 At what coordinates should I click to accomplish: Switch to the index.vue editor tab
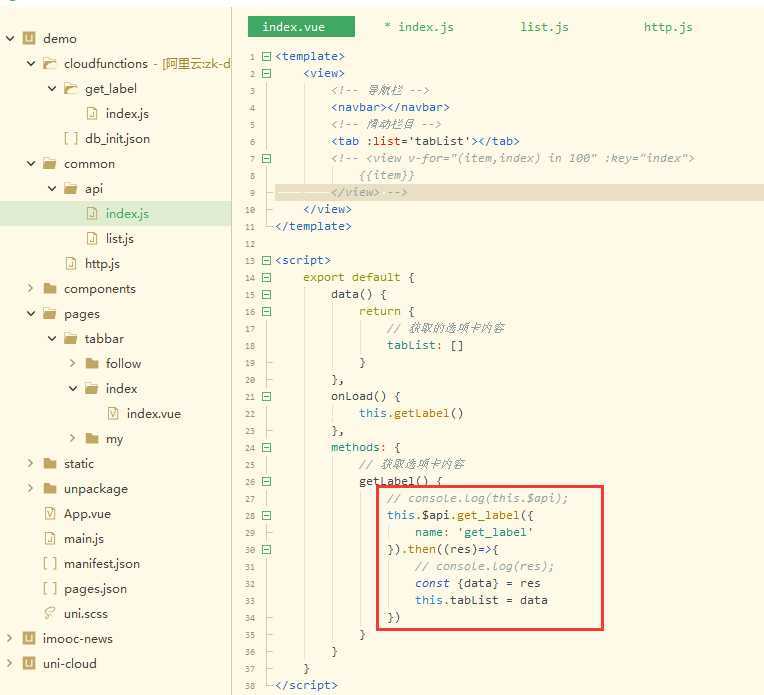coord(301,27)
